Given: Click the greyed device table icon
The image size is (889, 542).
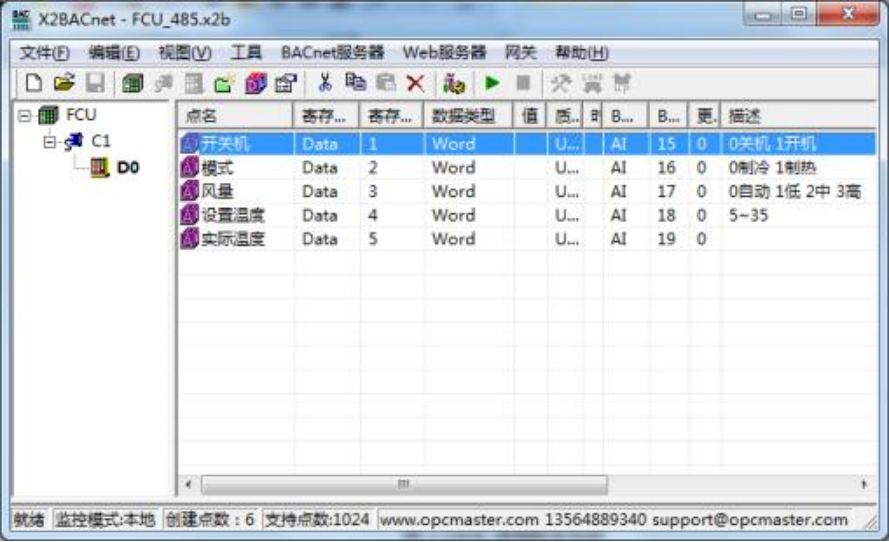Looking at the screenshot, I should point(194,84).
